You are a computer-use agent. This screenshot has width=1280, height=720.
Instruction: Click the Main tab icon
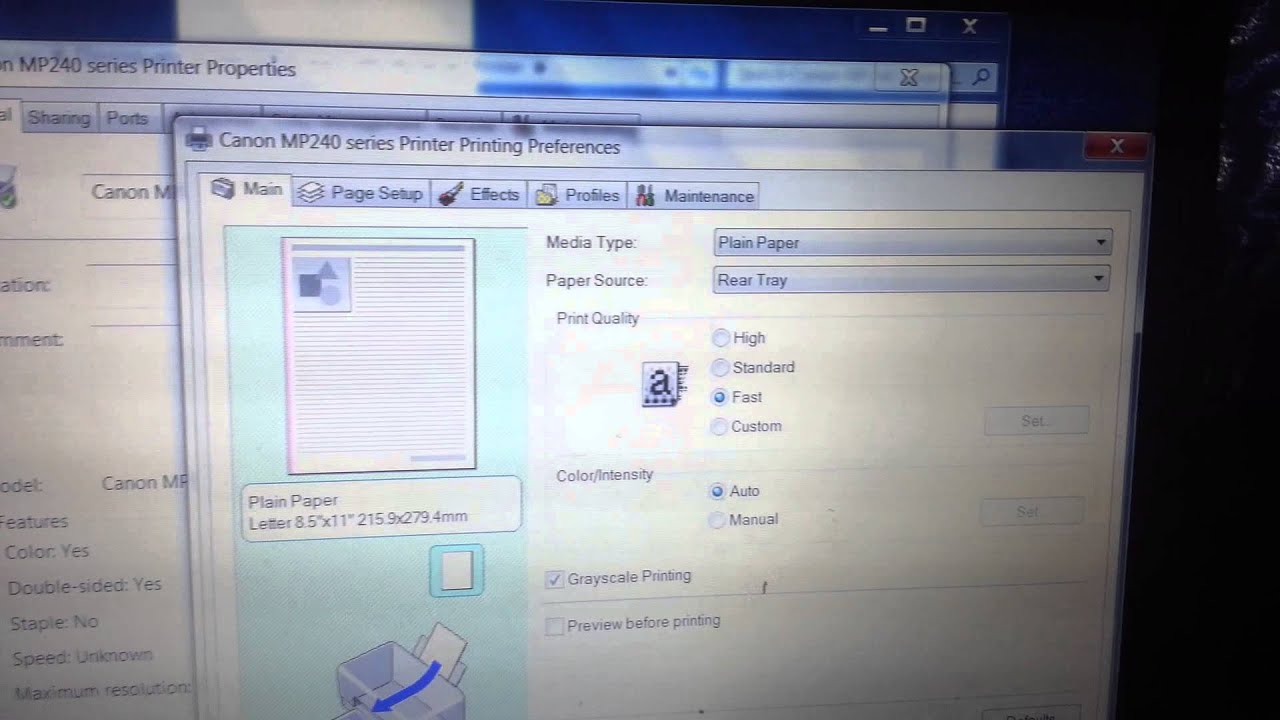click(x=224, y=187)
